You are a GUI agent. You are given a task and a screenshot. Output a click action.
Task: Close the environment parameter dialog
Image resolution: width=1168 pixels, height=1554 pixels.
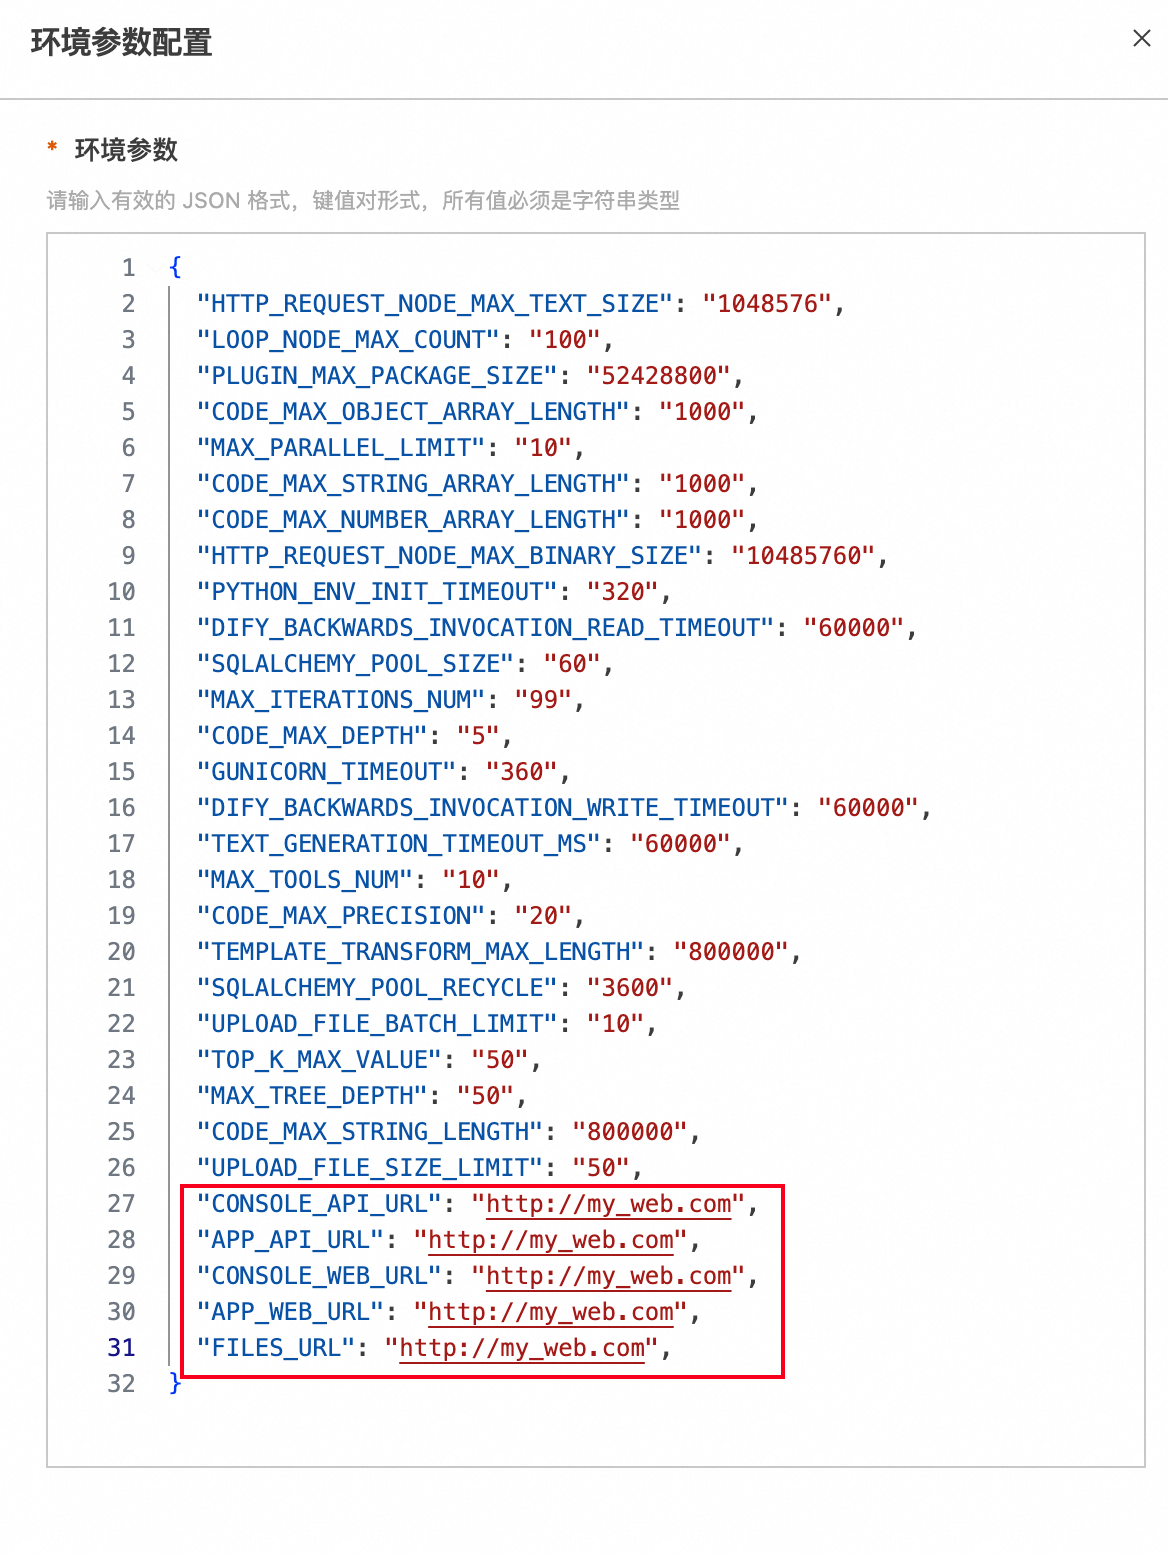[x=1141, y=38]
